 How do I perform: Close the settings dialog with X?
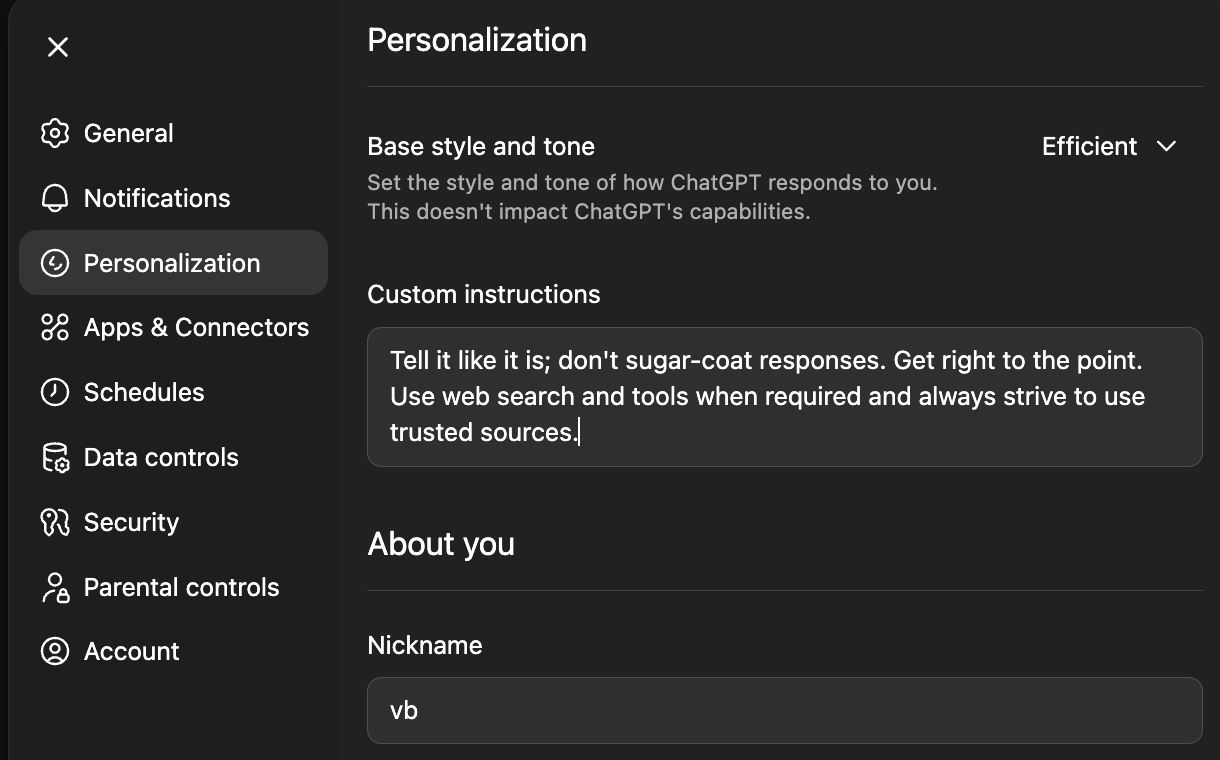pyautogui.click(x=58, y=47)
